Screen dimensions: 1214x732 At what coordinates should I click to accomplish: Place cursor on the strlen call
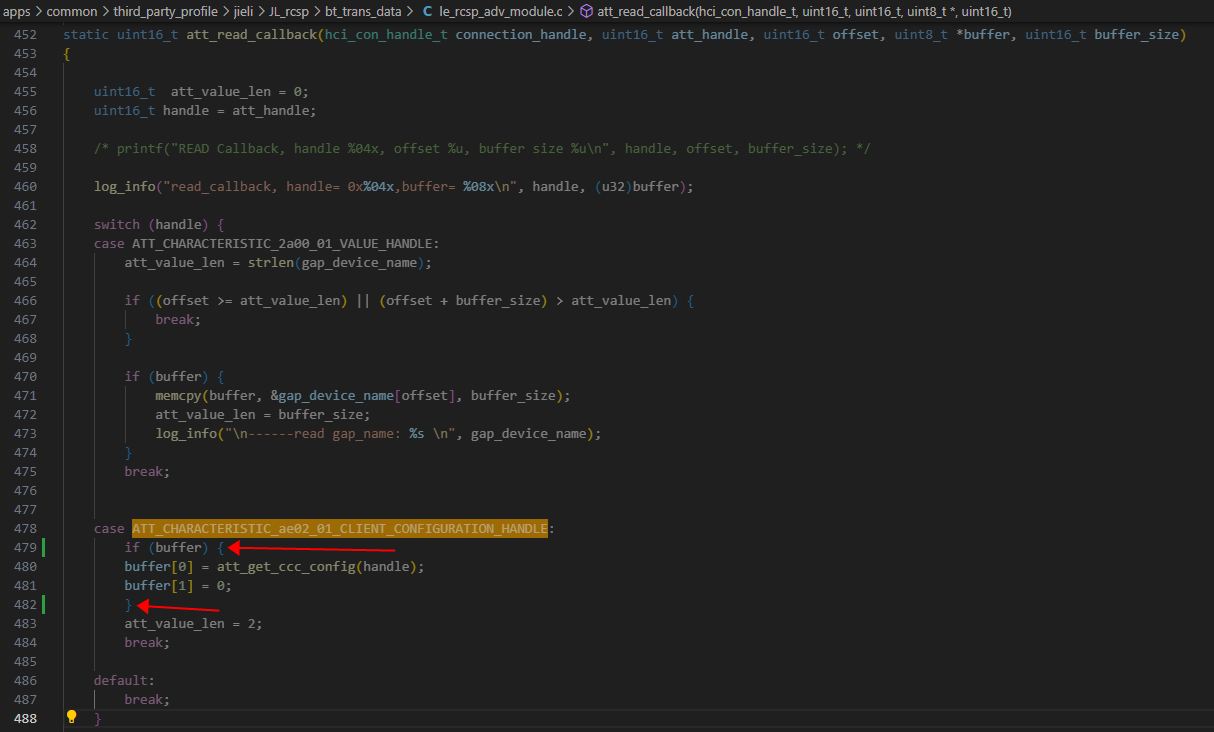271,262
